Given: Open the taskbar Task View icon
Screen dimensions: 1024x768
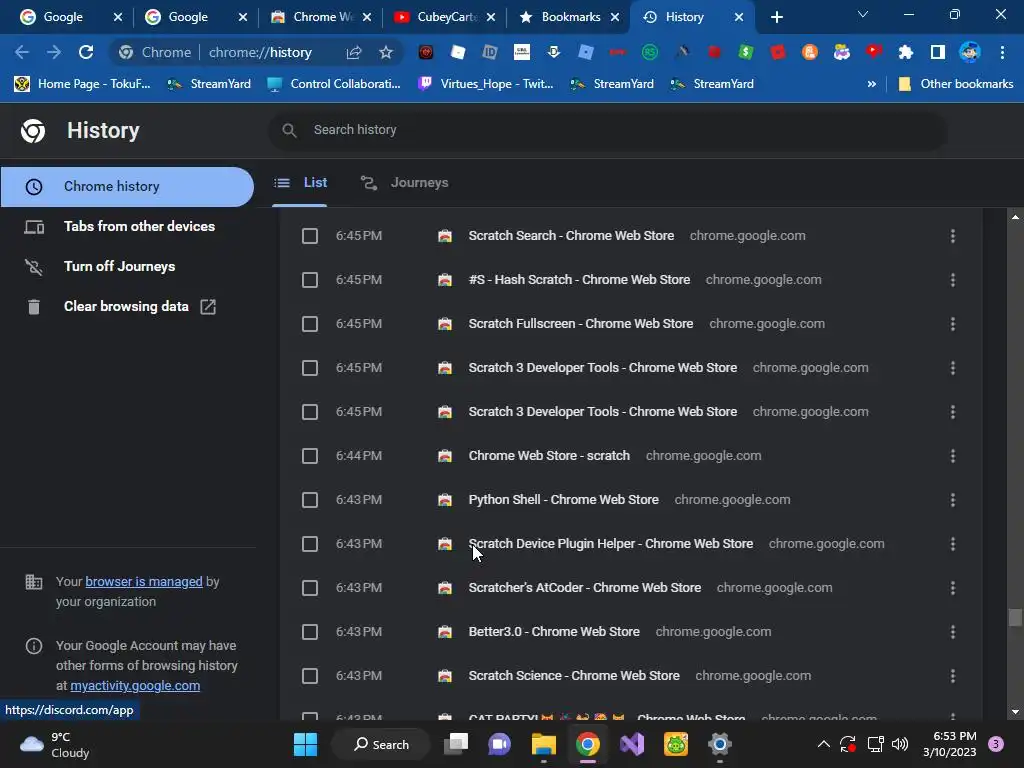Looking at the screenshot, I should point(456,744).
